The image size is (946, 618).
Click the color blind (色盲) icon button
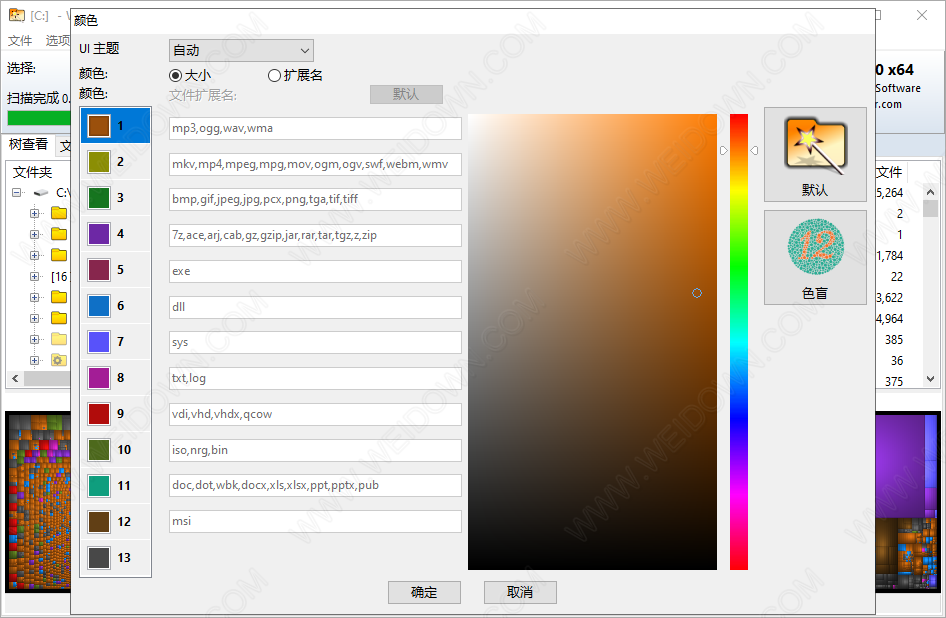point(815,258)
